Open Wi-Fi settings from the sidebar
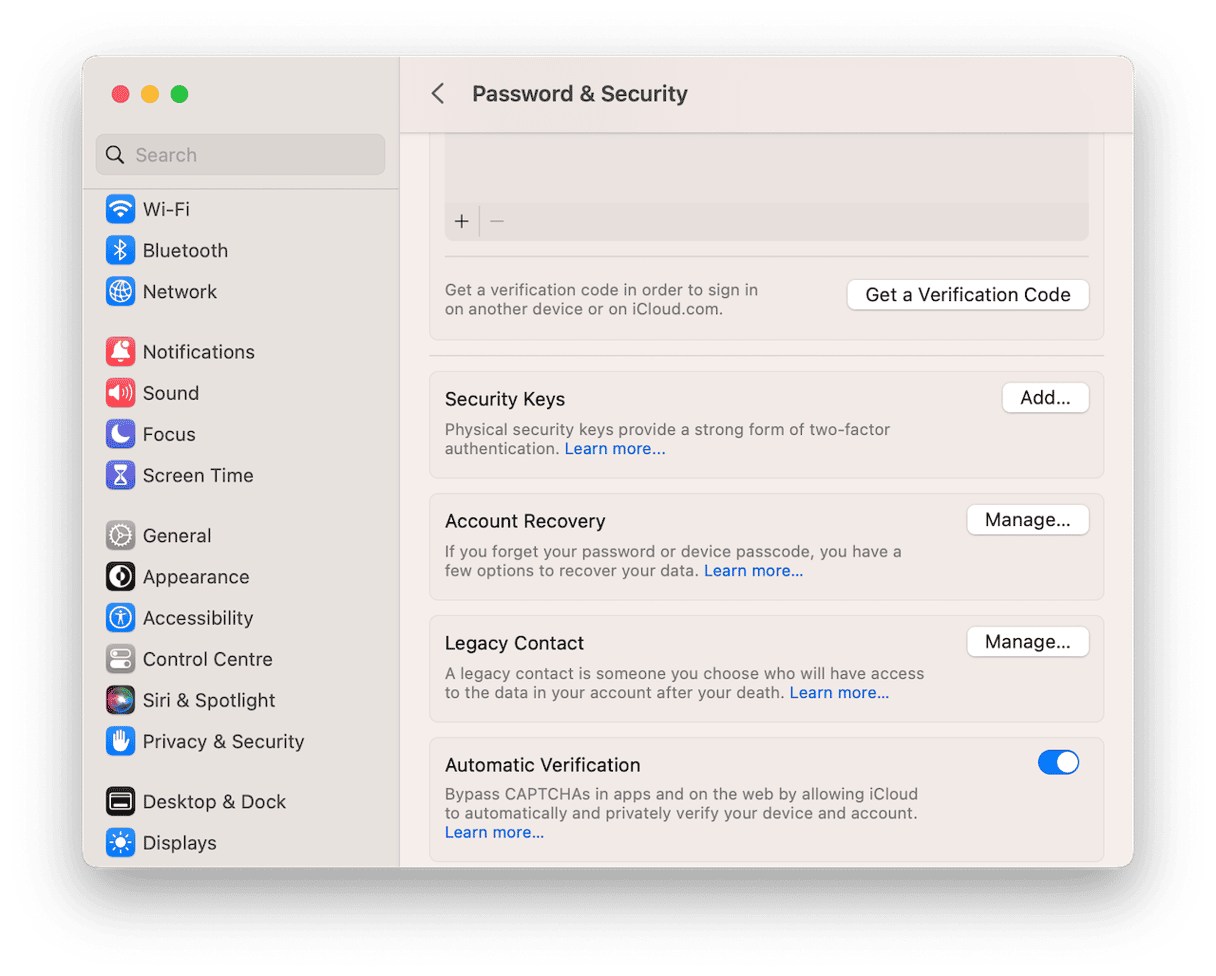This screenshot has width=1216, height=976. click(x=166, y=209)
